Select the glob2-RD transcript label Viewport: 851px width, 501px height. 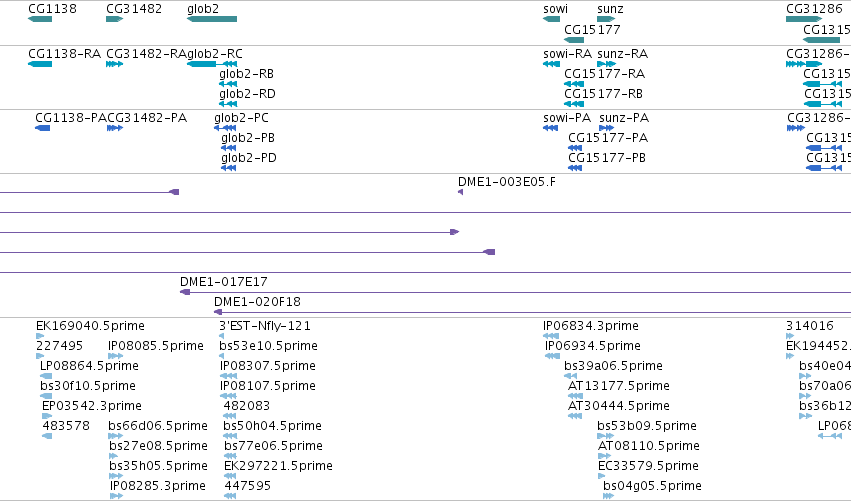pyautogui.click(x=247, y=94)
